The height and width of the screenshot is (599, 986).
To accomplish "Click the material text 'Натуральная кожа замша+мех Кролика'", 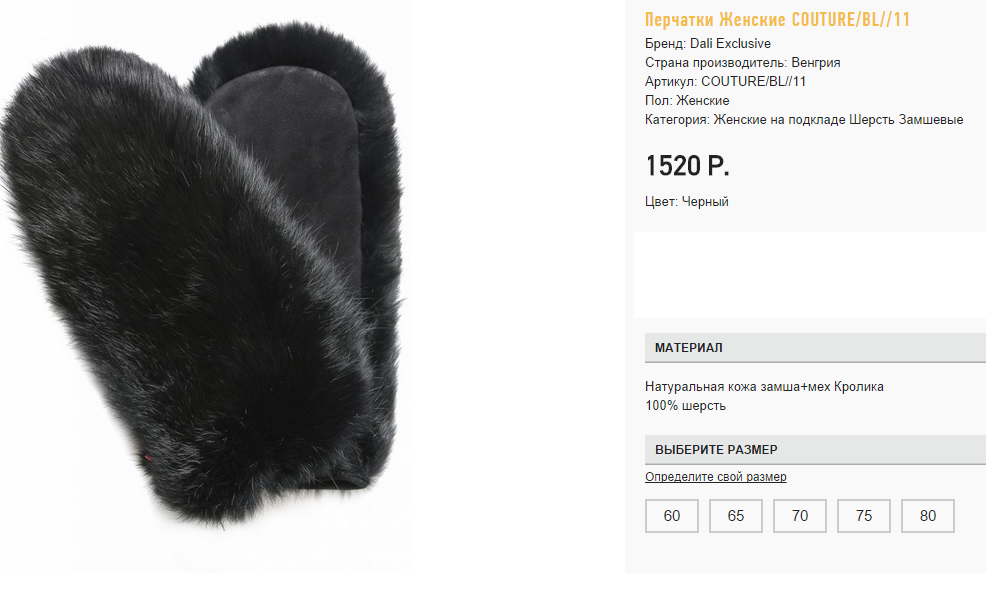I will click(x=764, y=387).
